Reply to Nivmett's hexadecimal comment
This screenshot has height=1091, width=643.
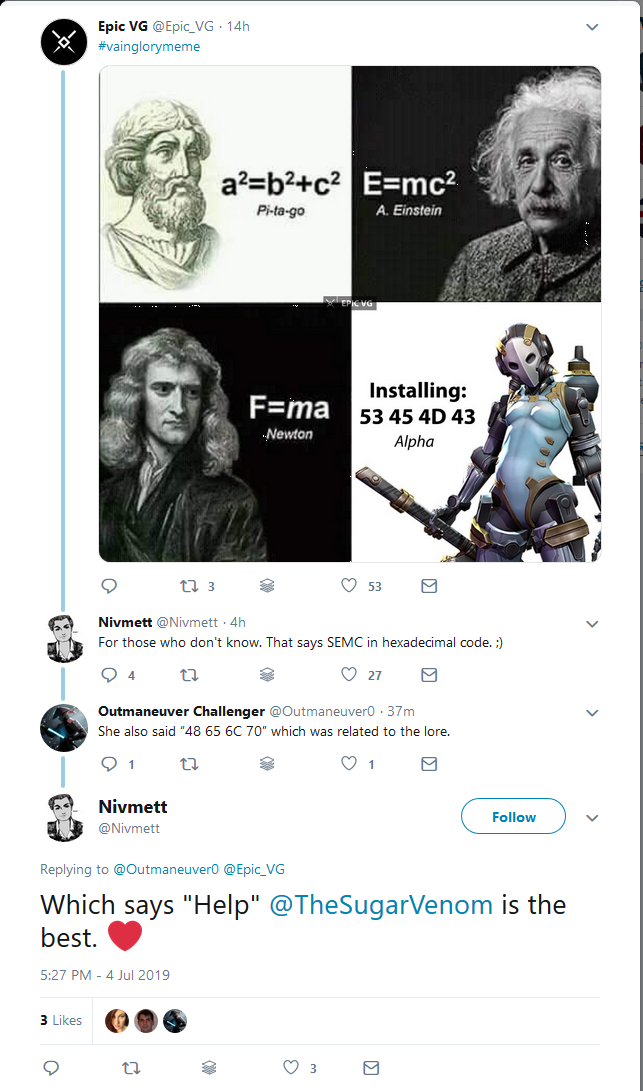110,675
